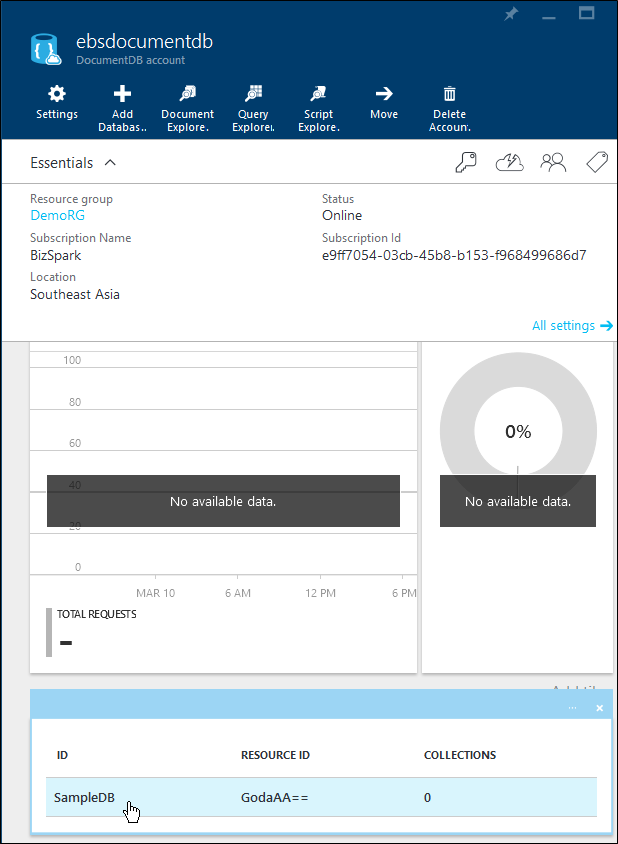Click the COLLECTIONS column header
This screenshot has width=618, height=844.
pos(460,755)
